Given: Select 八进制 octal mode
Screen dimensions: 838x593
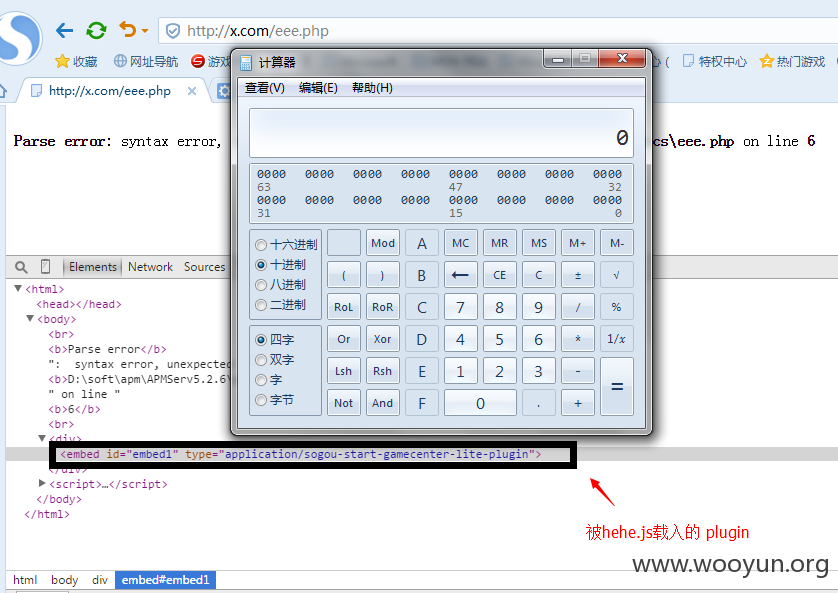Looking at the screenshot, I should pos(281,285).
